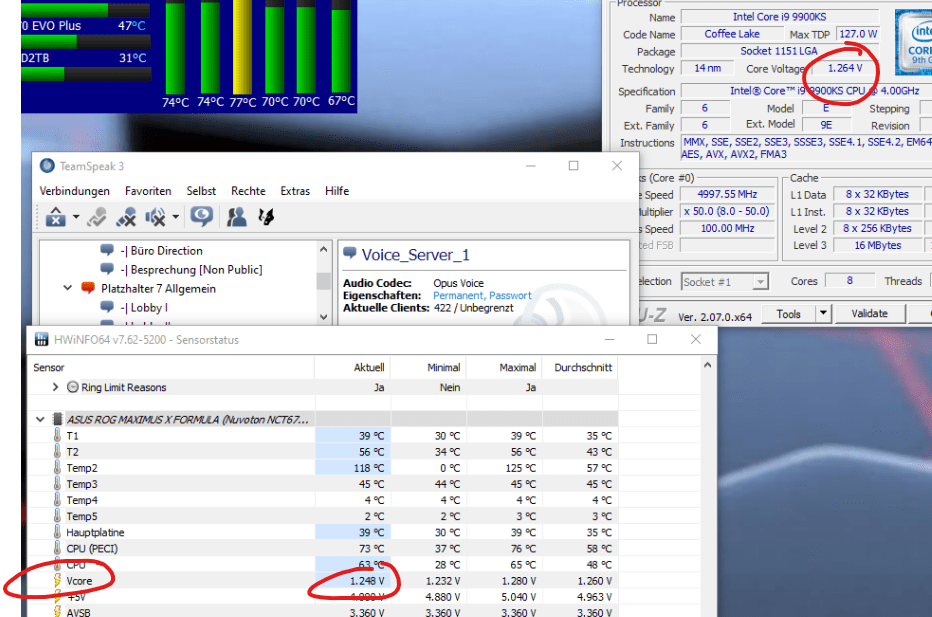Collapse ASUS ROG MAXIMUS X FORMULA group
Viewport: 932px width, 617px height.
pyautogui.click(x=40, y=419)
